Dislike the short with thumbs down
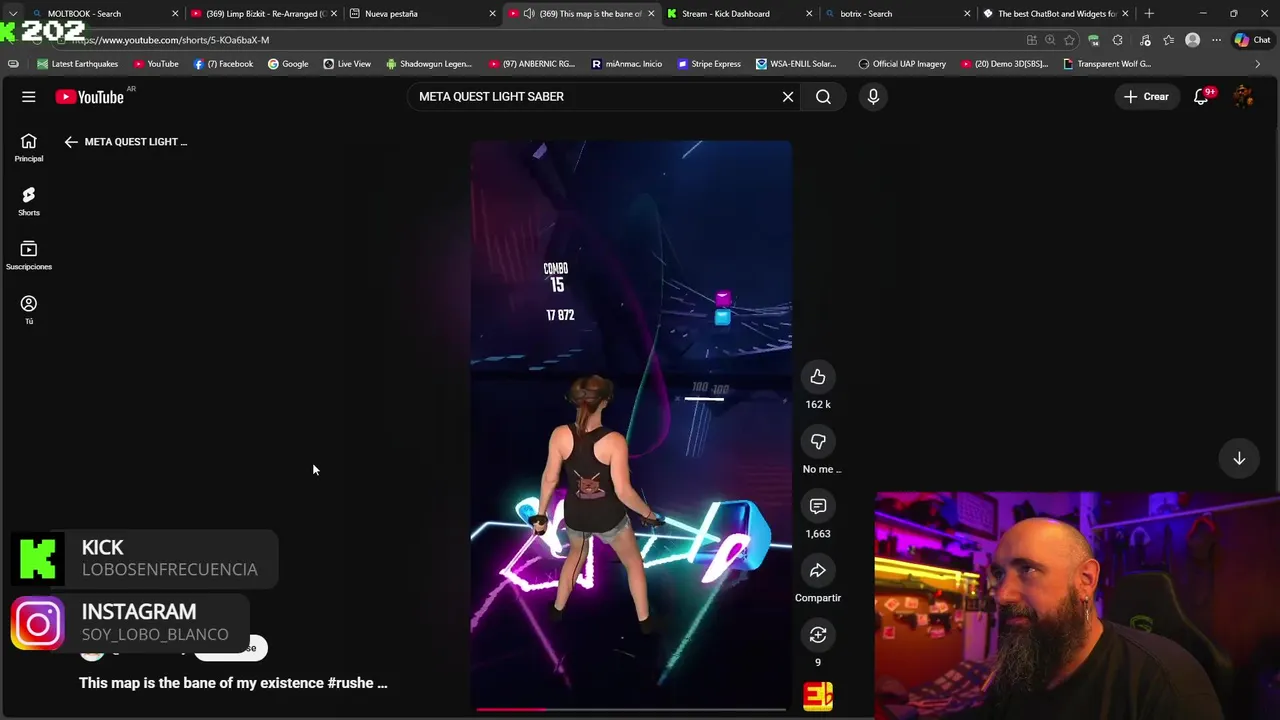 point(818,441)
